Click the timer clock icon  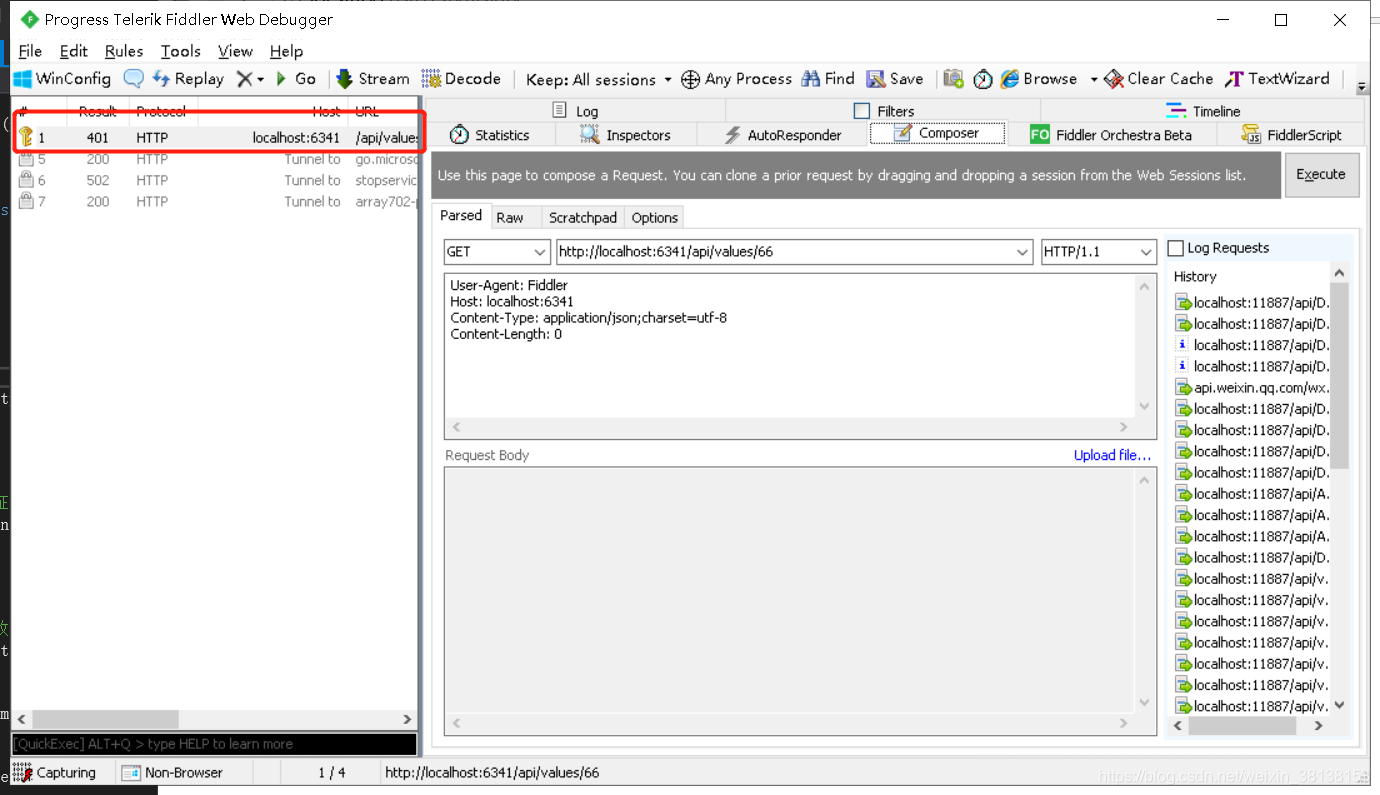983,80
